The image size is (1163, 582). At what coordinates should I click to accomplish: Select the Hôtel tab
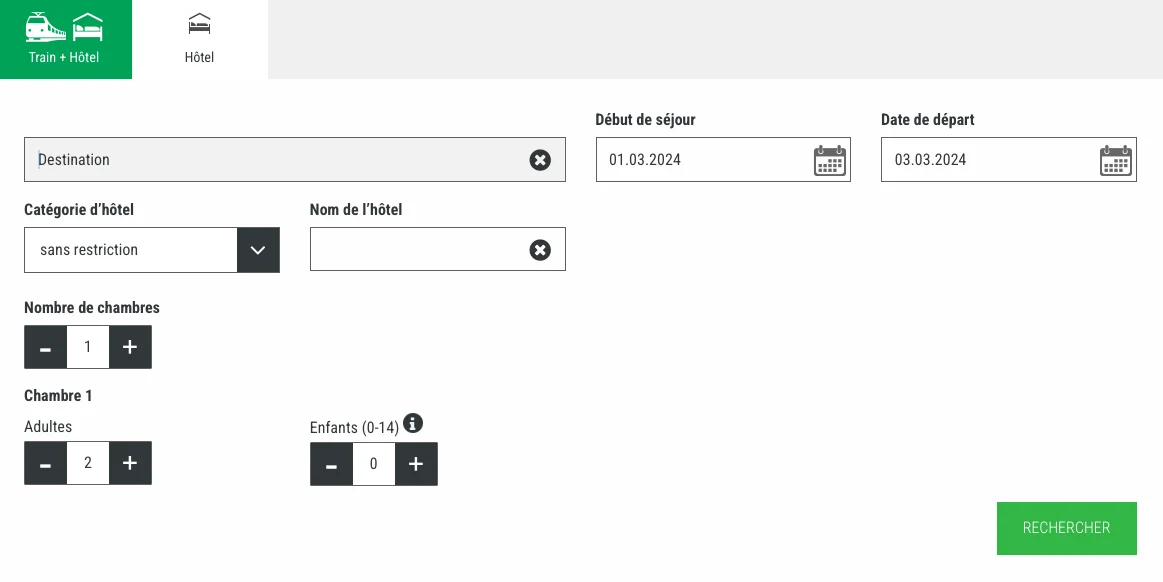(x=199, y=39)
